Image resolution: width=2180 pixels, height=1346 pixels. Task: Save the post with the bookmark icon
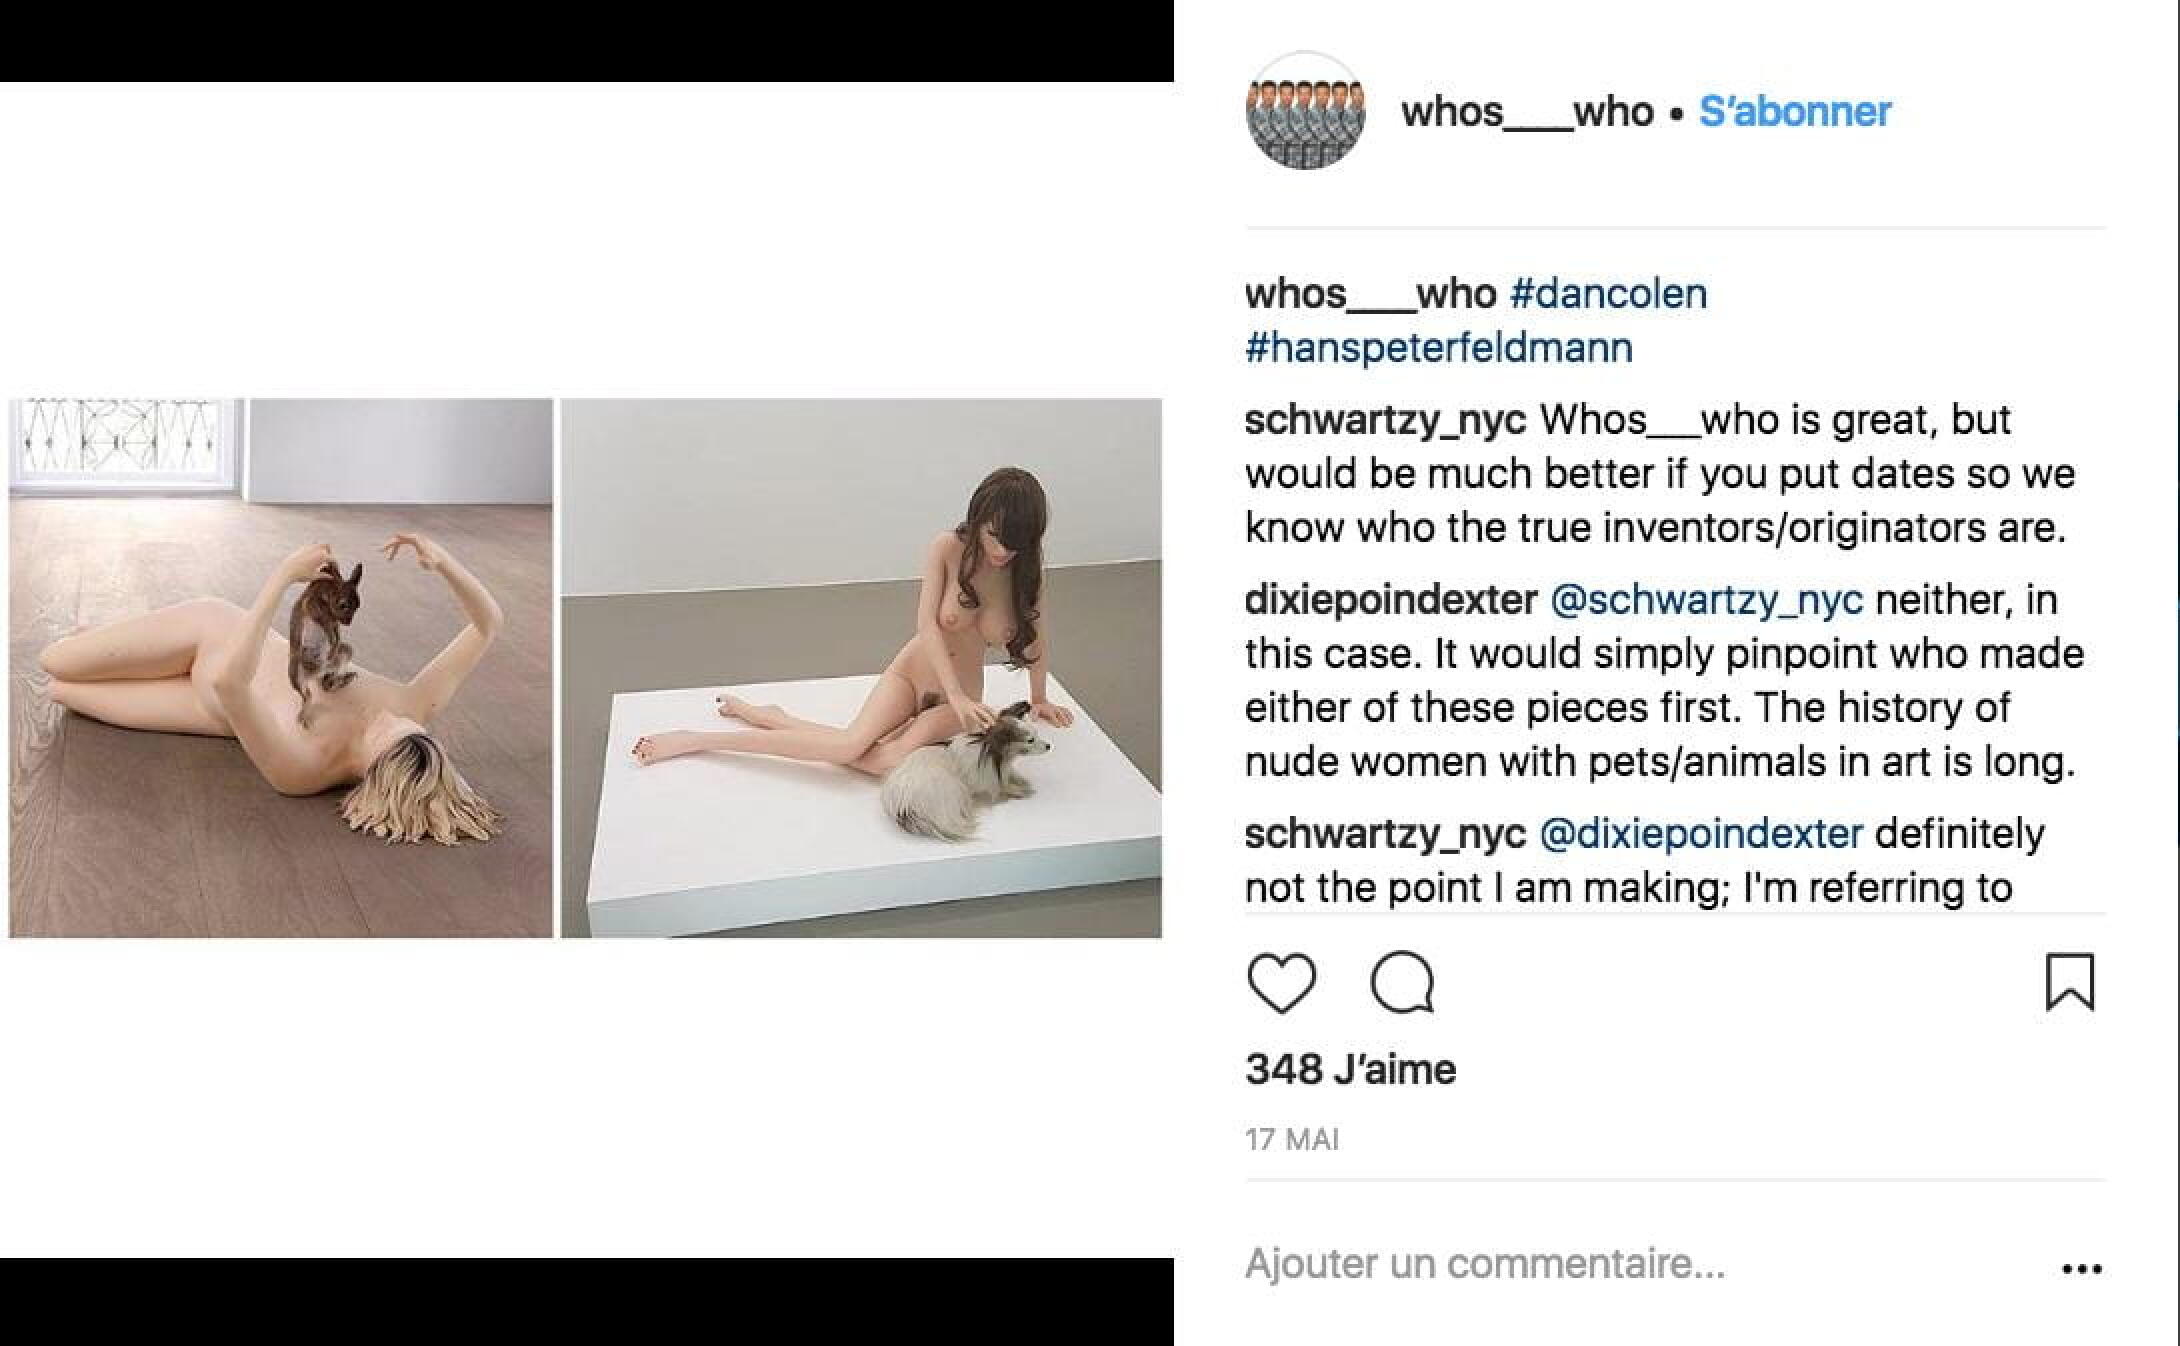pos(2069,982)
